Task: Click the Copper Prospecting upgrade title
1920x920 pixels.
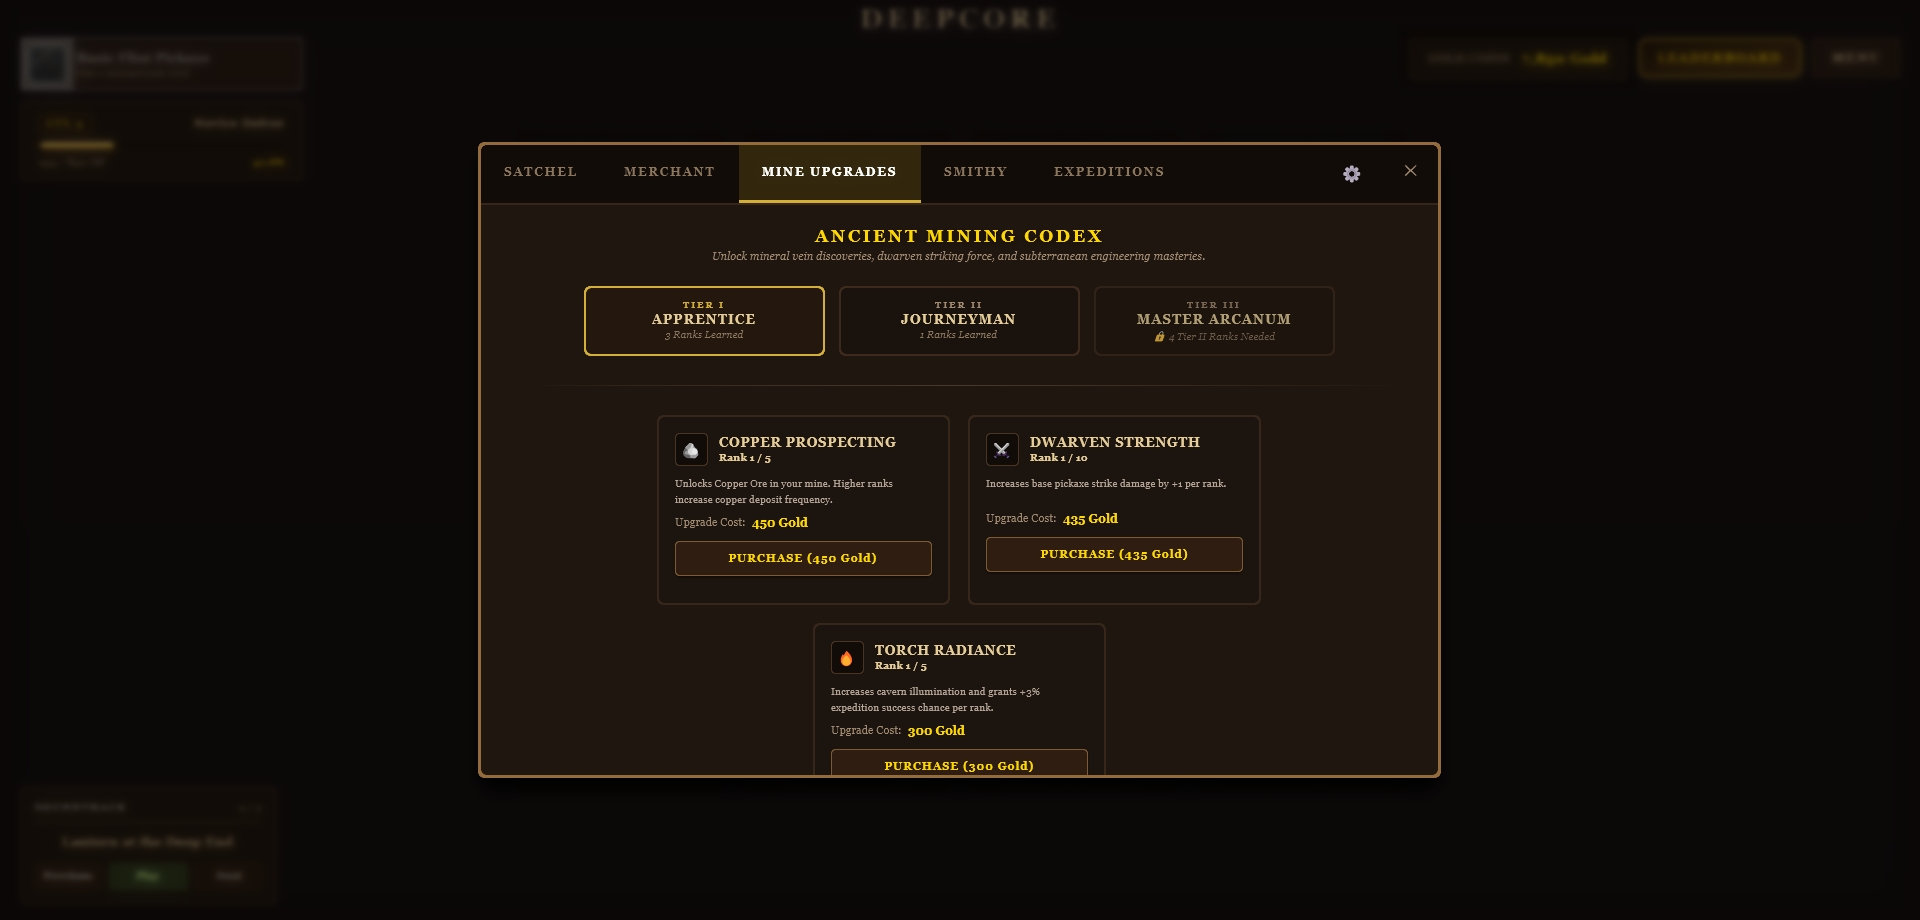Action: (807, 442)
